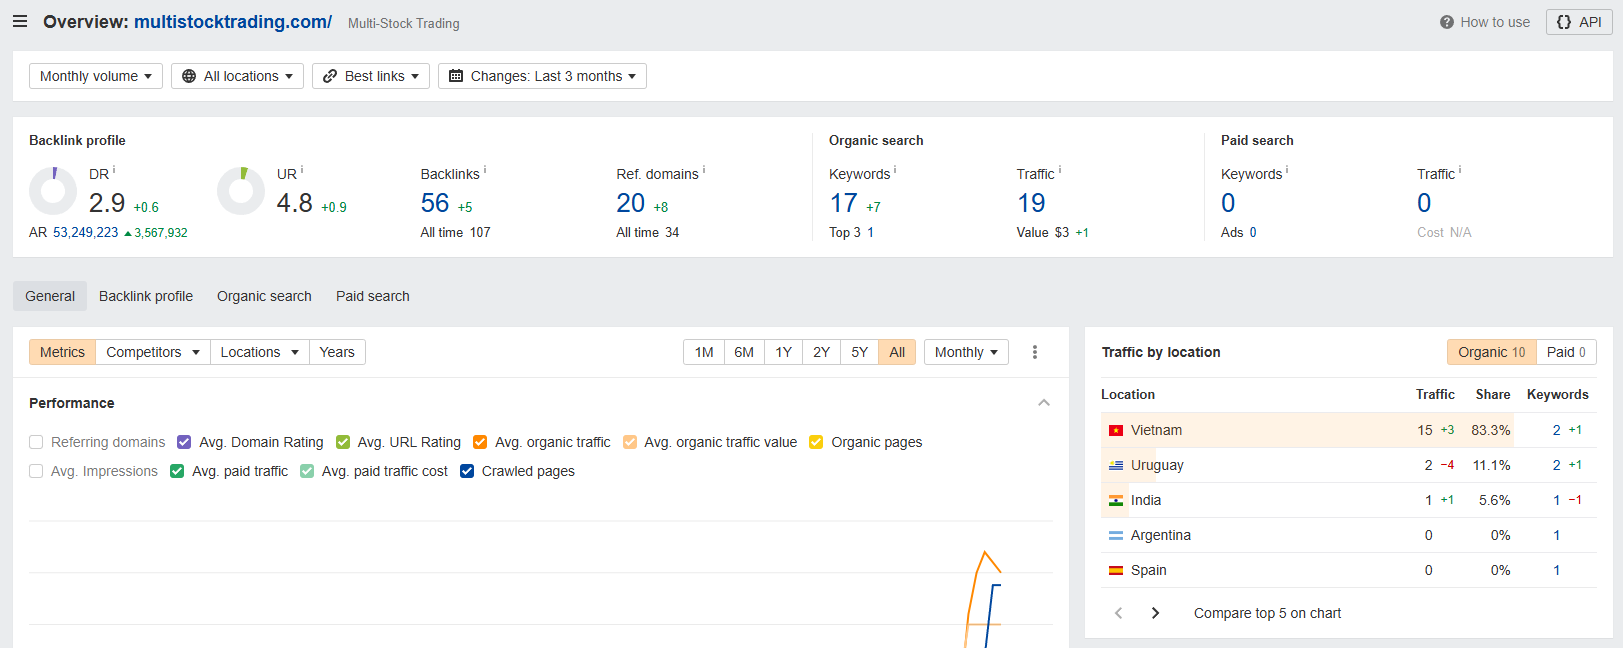Image resolution: width=1623 pixels, height=648 pixels.
Task: Click the India flag icon
Action: tap(1116, 501)
